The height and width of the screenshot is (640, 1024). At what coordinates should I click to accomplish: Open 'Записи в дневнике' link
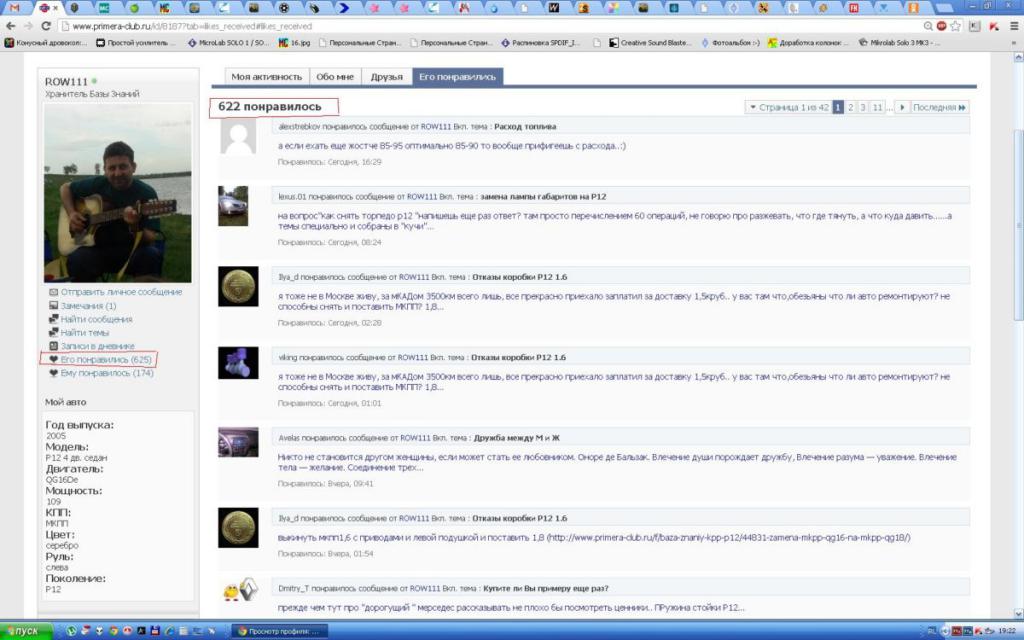point(97,346)
